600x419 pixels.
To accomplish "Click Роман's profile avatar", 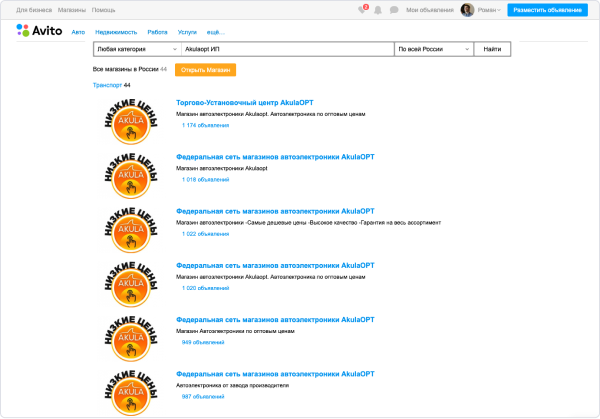I will pos(466,10).
